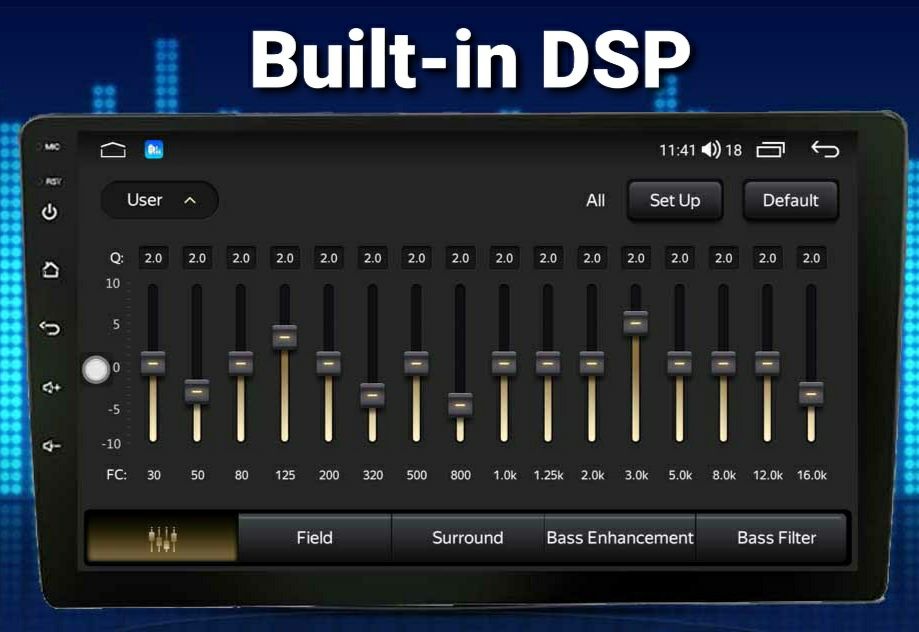Click the 200 Hz band slider handle

(329, 363)
